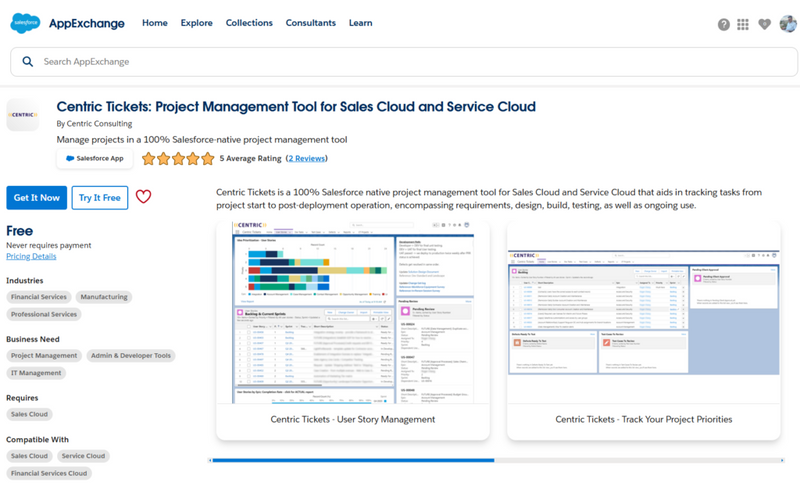Viewport: 800px width, 486px height.
Task: Select the IT Management tag
Action: tap(36, 373)
